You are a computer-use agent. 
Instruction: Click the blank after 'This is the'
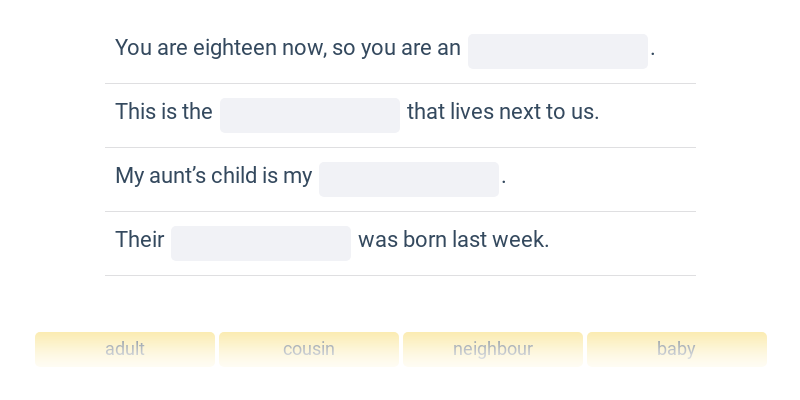pyautogui.click(x=310, y=115)
